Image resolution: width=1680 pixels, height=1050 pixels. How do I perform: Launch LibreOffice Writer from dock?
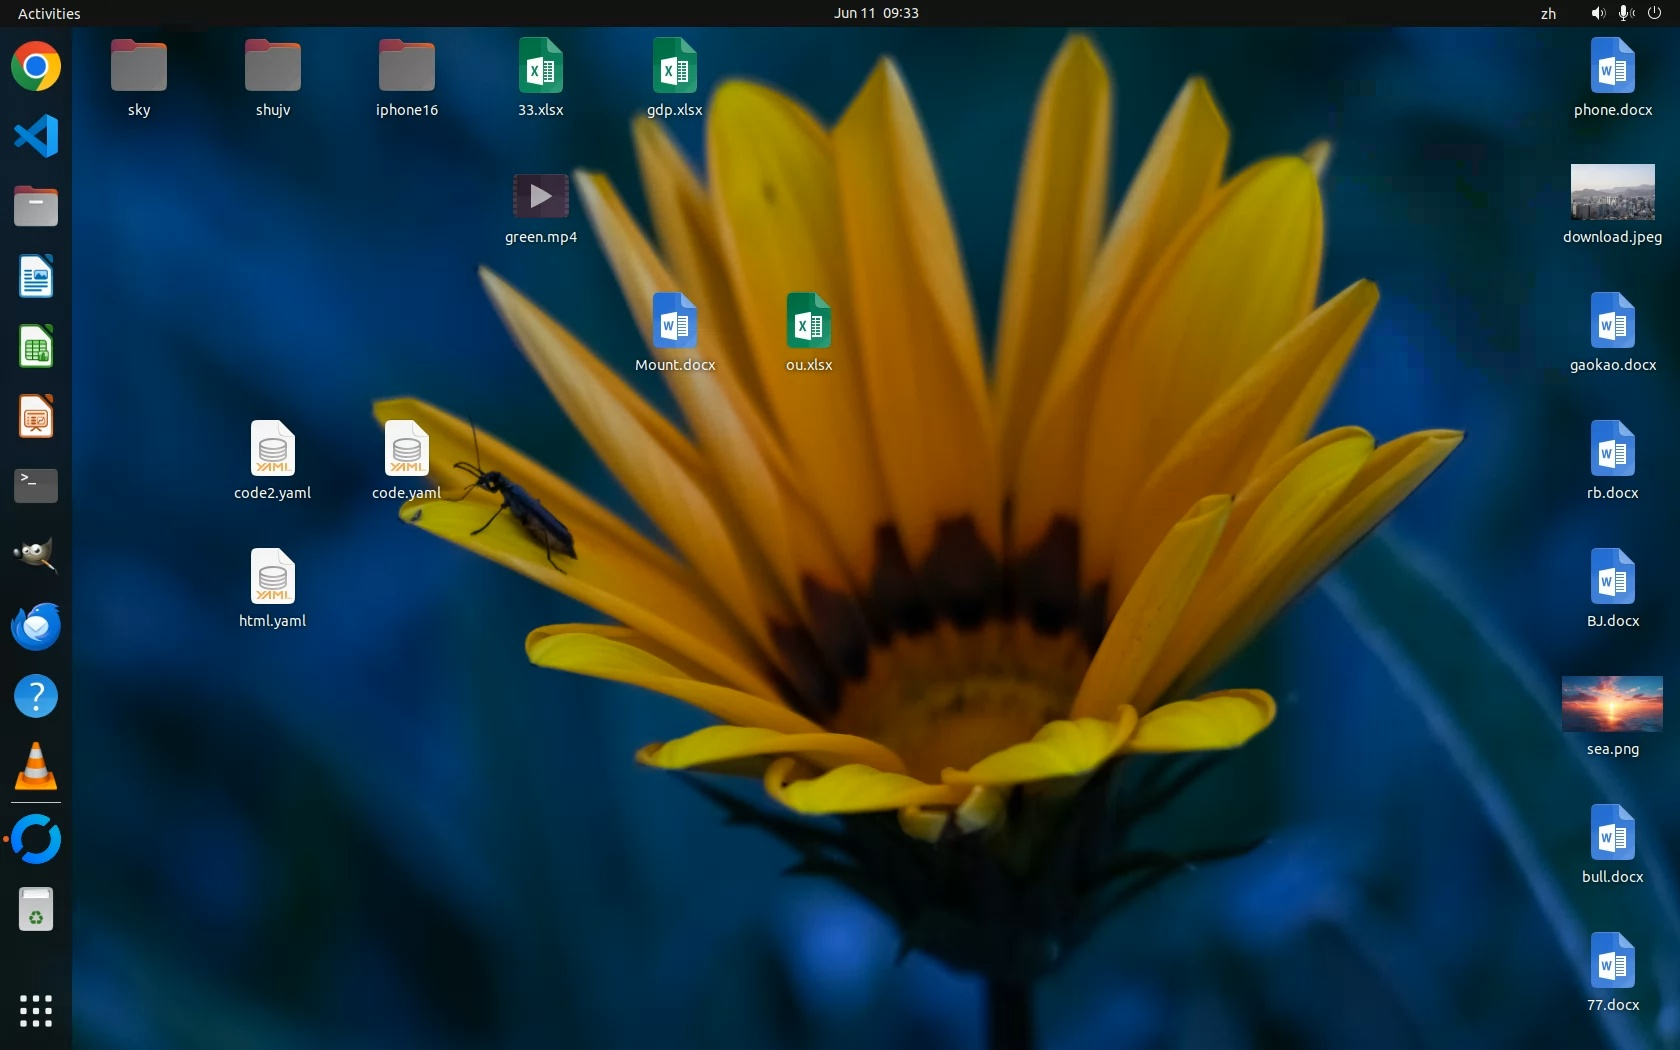point(36,277)
